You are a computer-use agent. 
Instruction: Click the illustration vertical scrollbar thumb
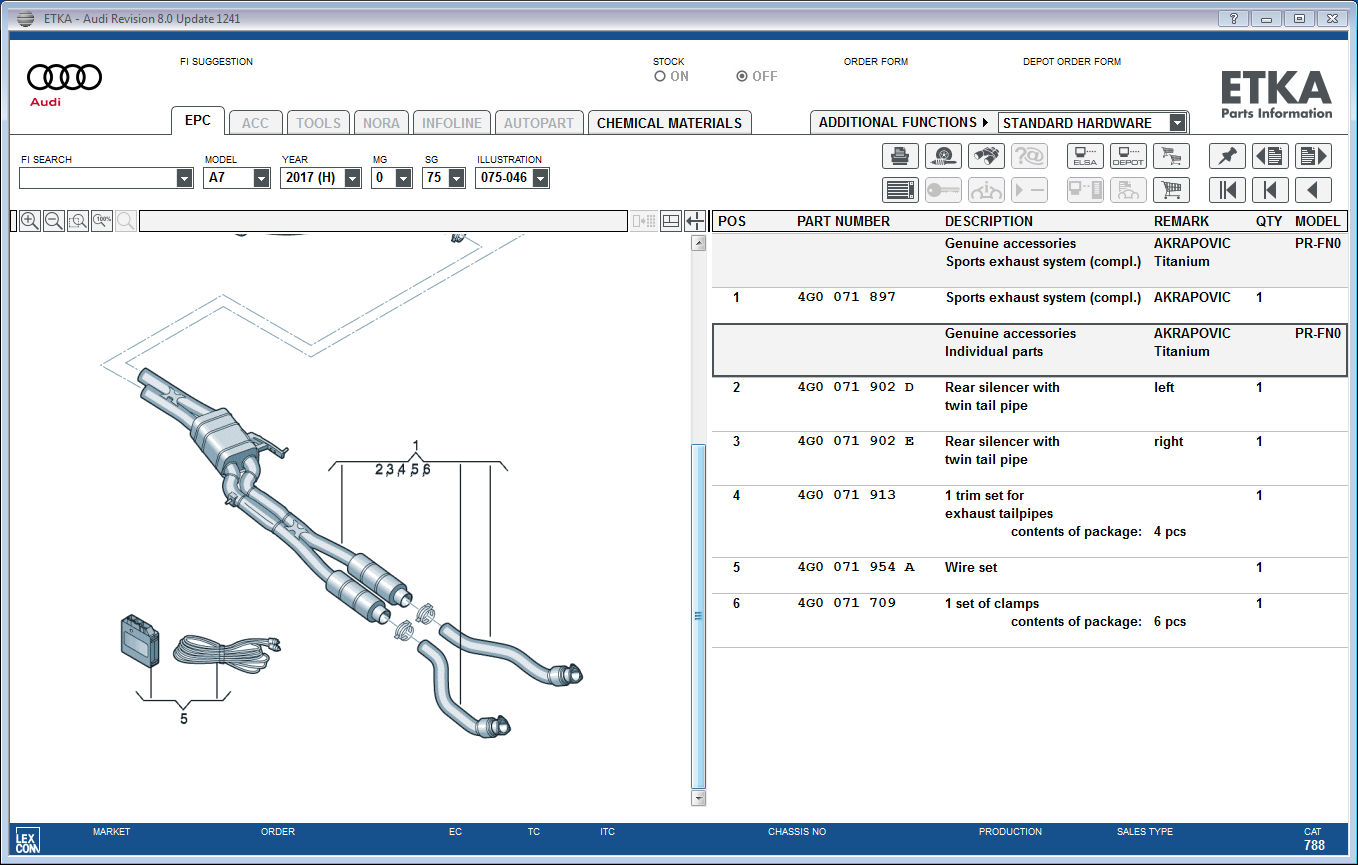[x=699, y=616]
